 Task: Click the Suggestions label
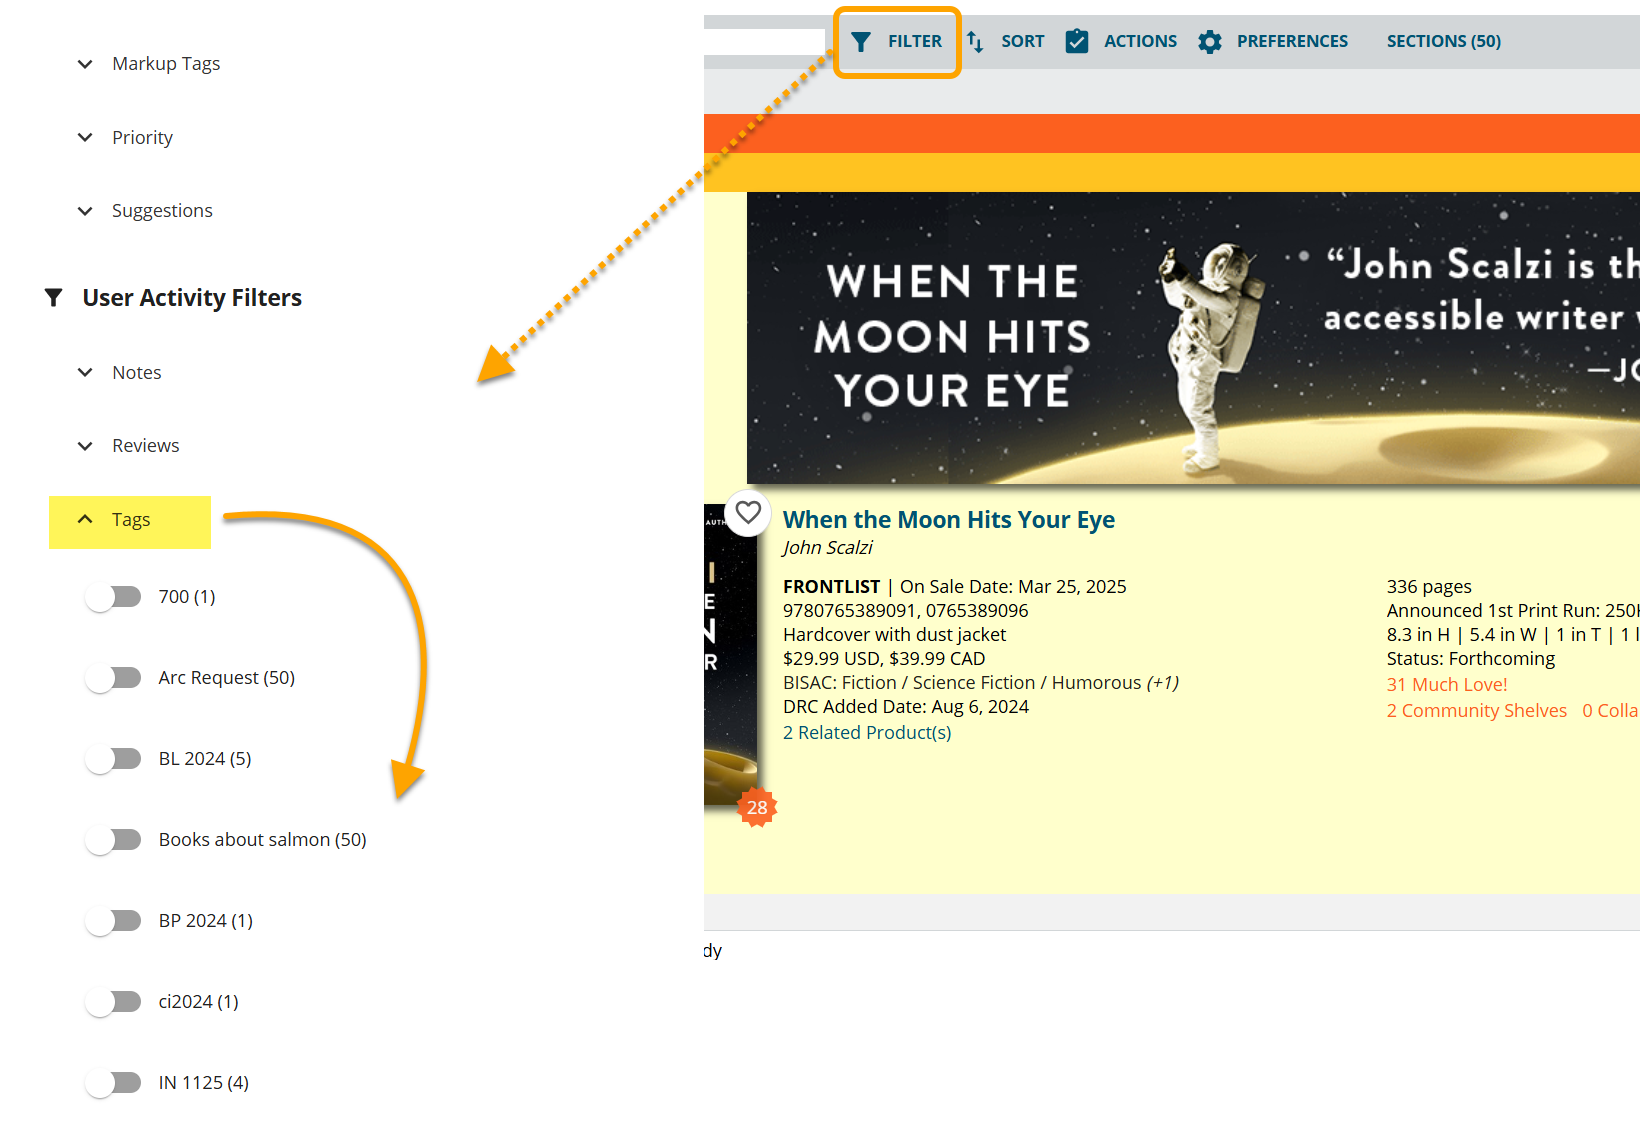point(162,211)
